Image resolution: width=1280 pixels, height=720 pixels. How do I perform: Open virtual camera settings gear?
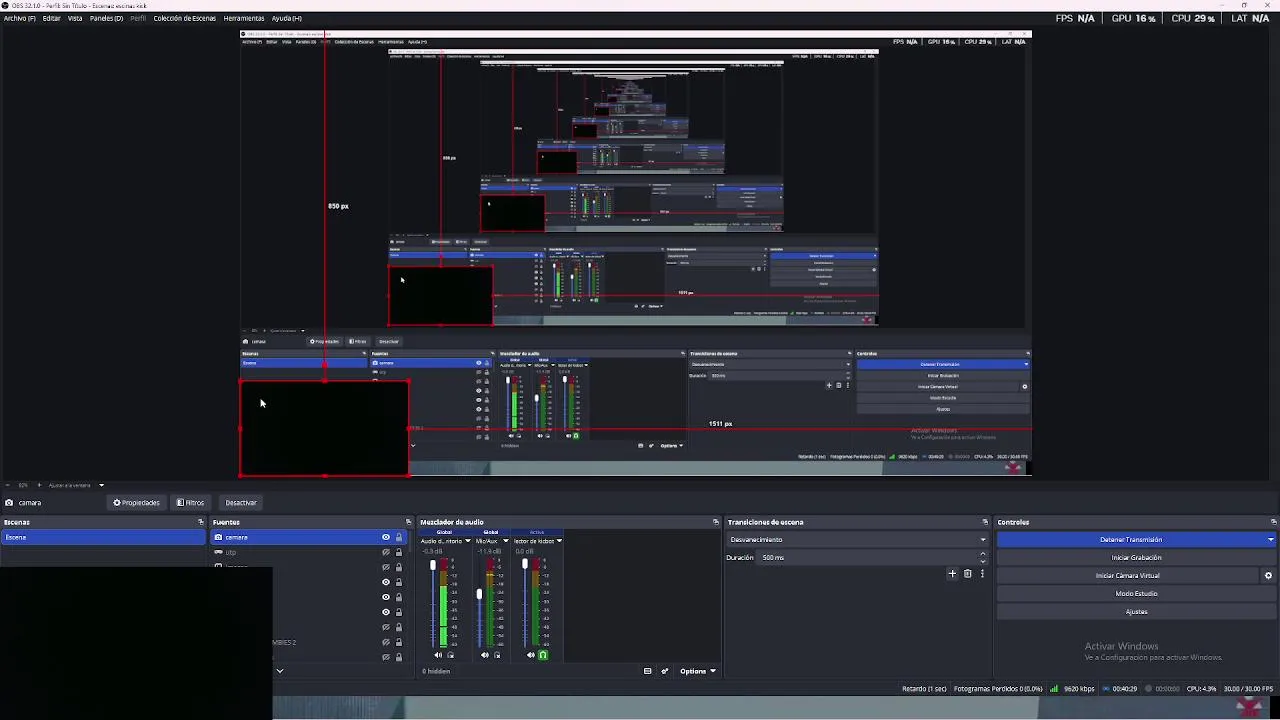(1269, 576)
